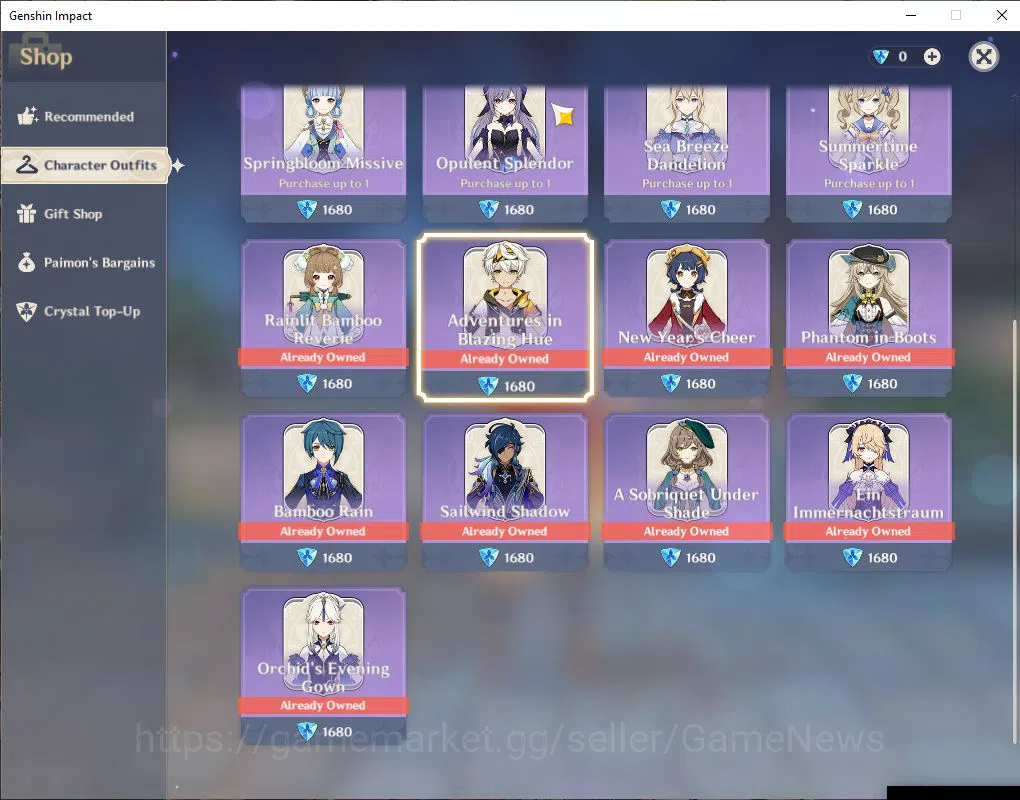1020x800 pixels.
Task: Click the Paimon's Bargains pouch icon
Action: pyautogui.click(x=27, y=262)
